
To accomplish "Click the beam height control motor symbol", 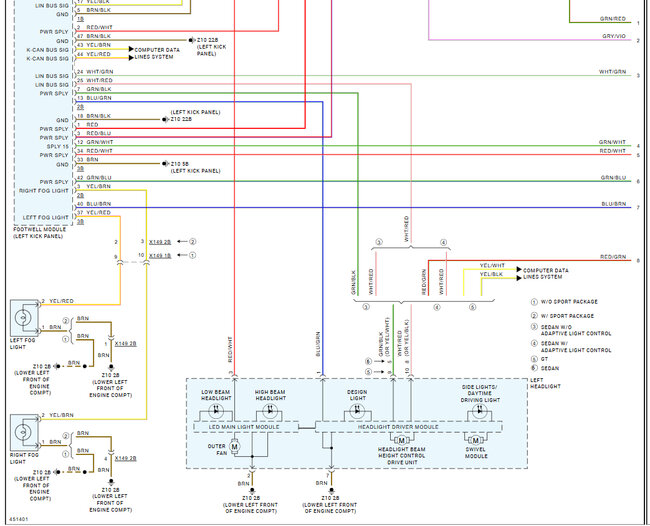I will 401,440.
